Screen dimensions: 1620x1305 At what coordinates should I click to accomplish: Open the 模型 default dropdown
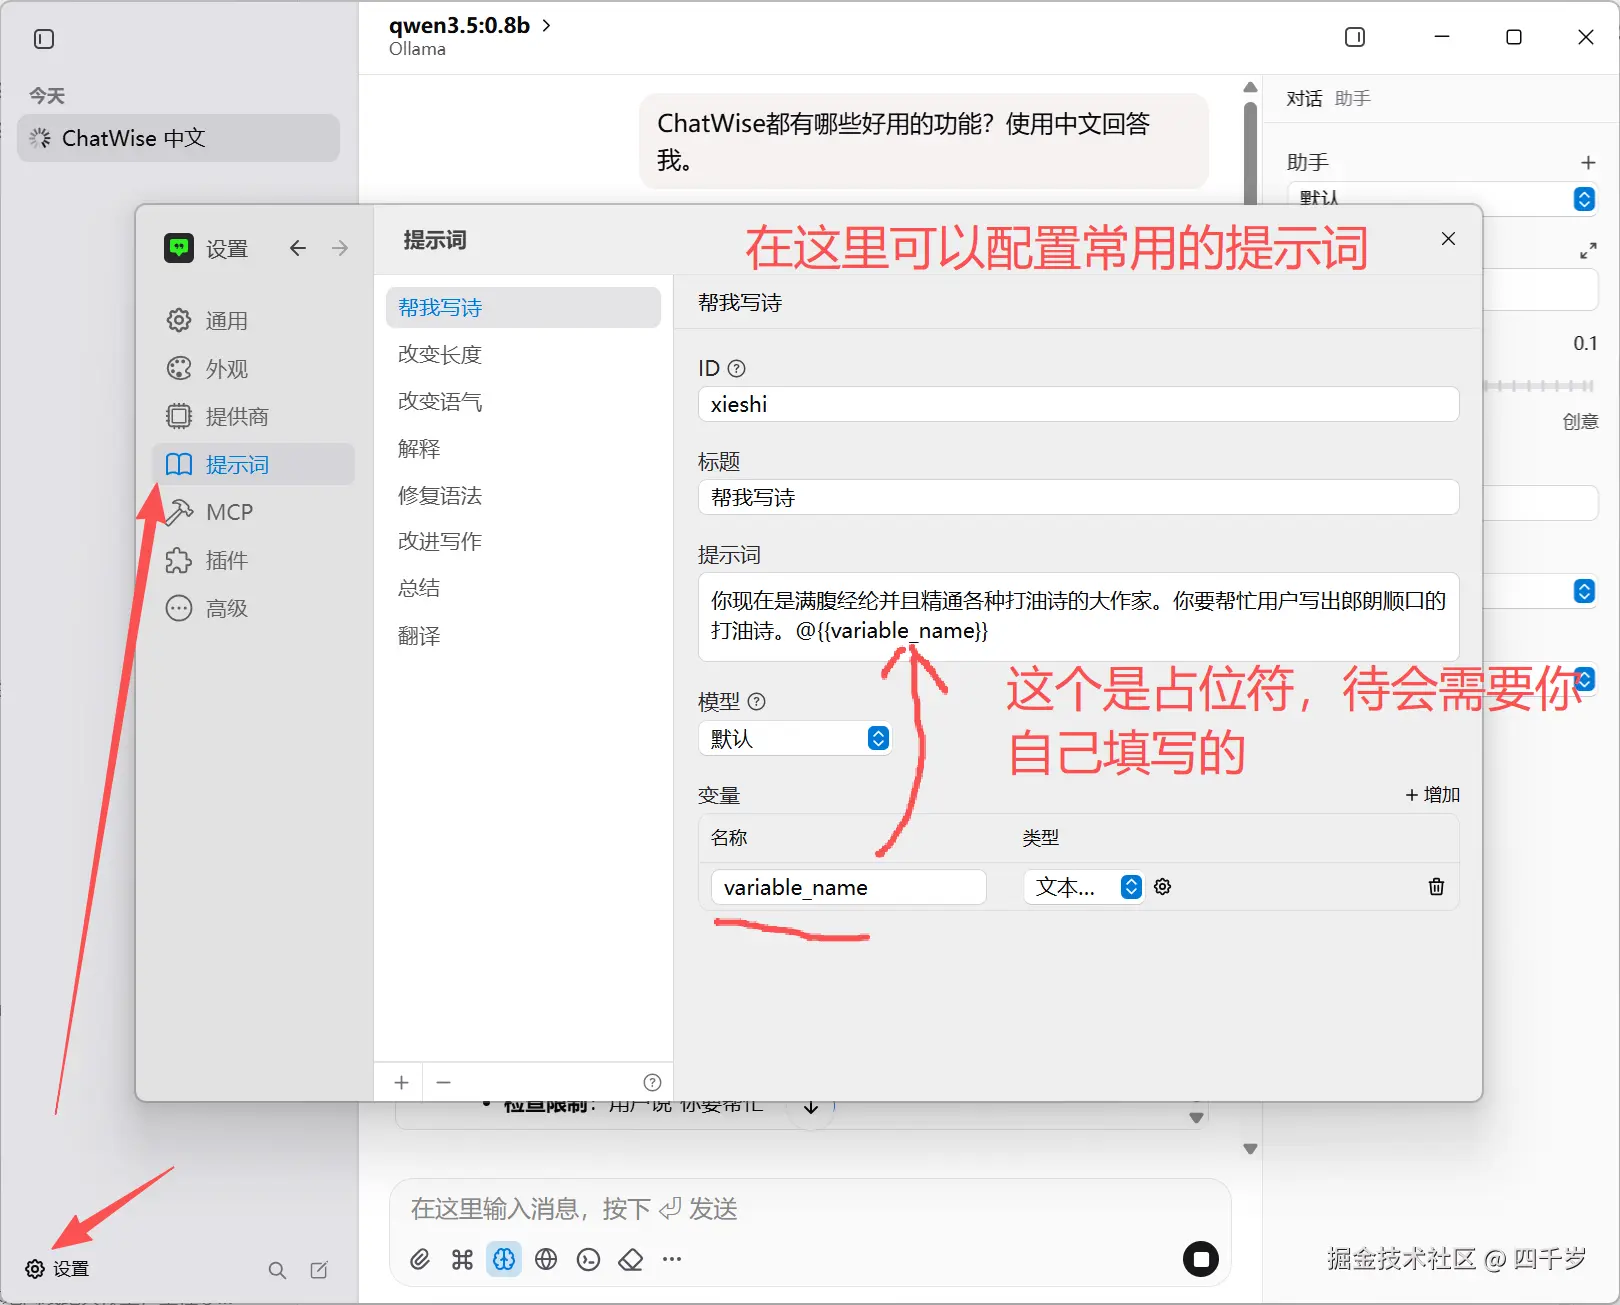pos(794,738)
